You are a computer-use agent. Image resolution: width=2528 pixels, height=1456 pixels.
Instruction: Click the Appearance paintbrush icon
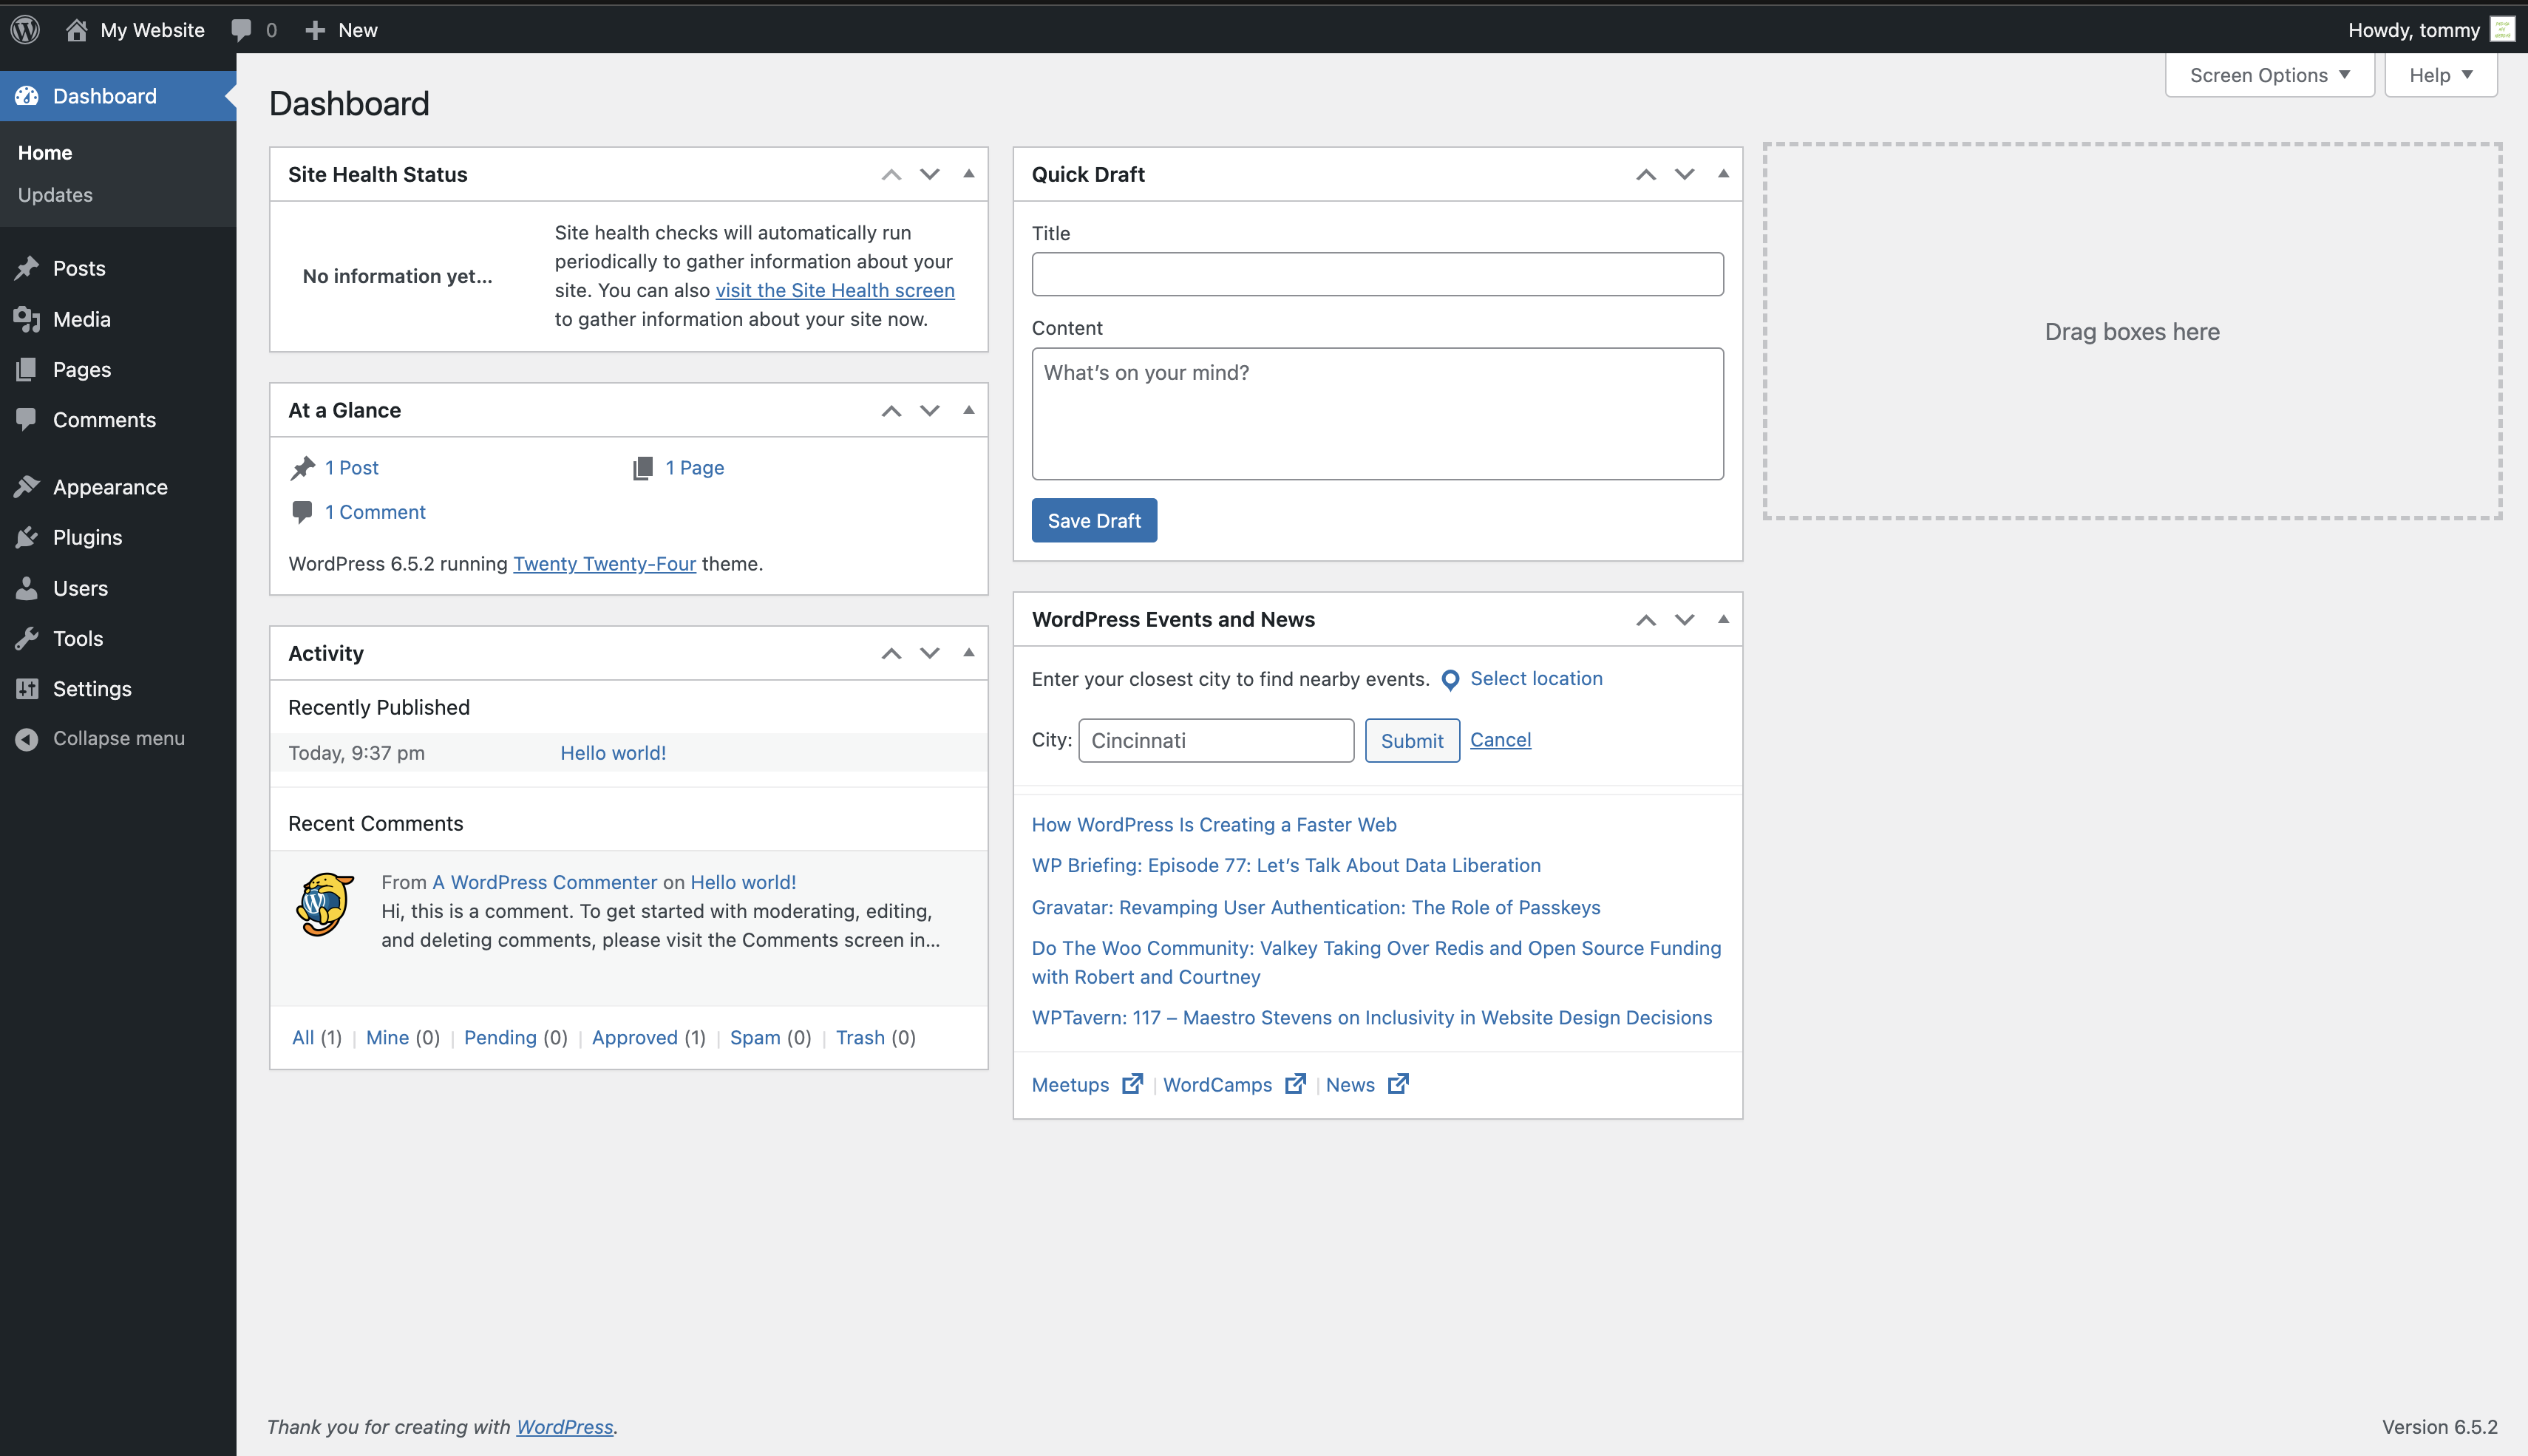27,487
